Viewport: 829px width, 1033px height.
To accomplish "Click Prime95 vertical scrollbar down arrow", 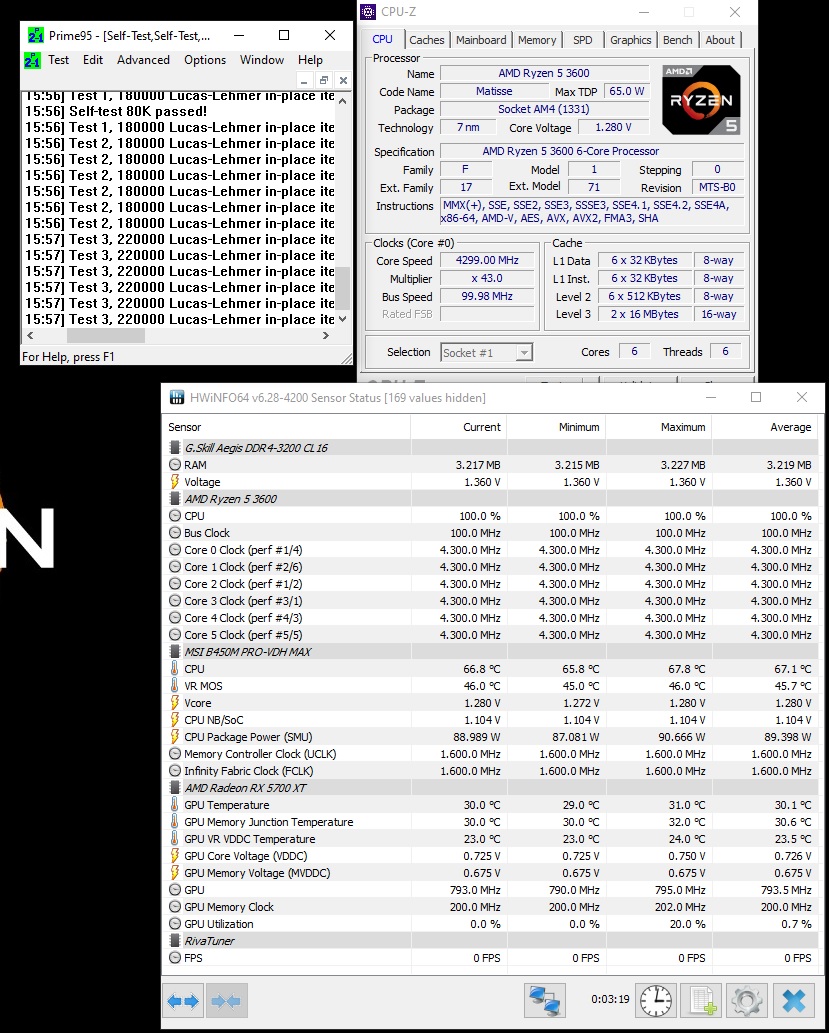I will pos(343,319).
